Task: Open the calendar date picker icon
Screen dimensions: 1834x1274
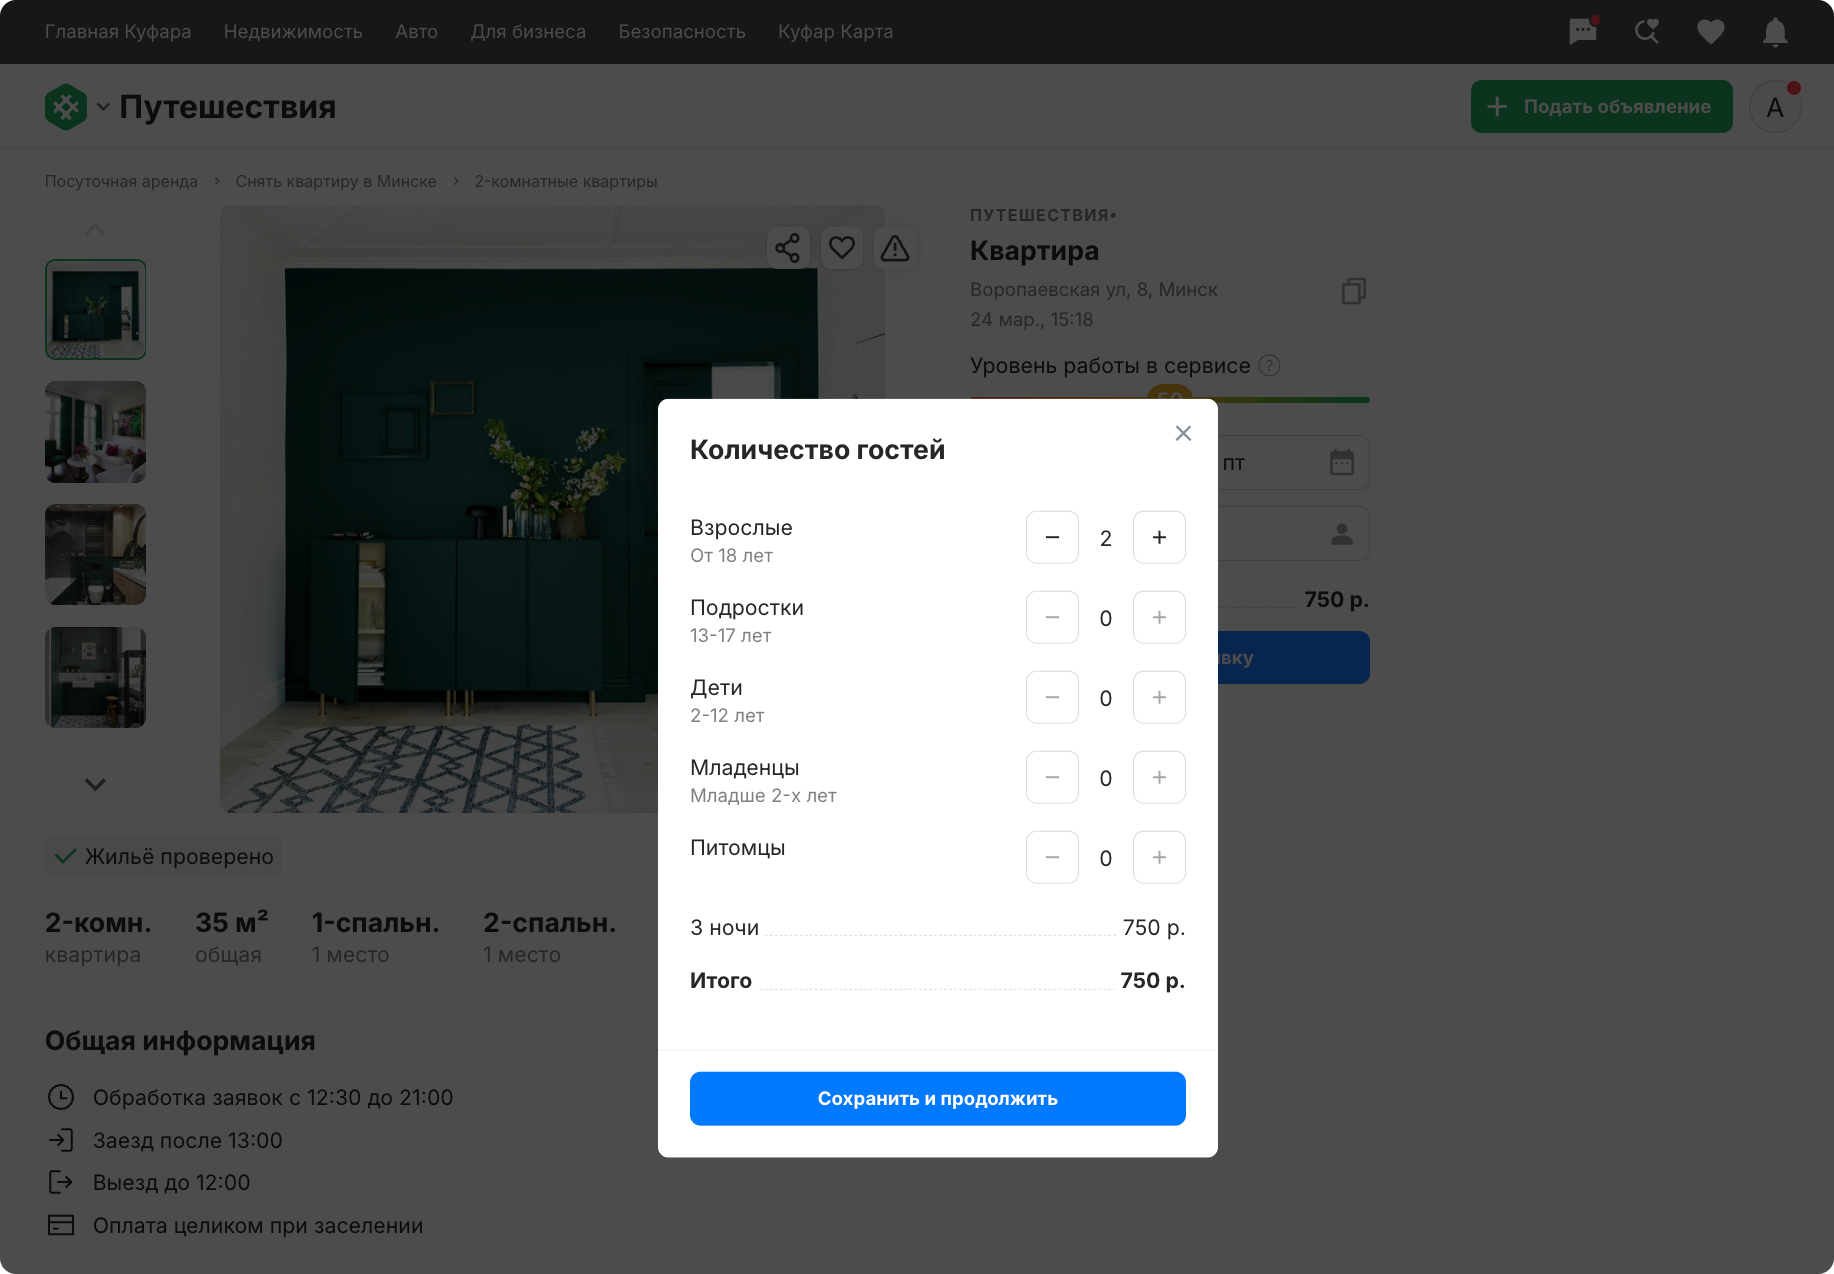Action: (1342, 463)
